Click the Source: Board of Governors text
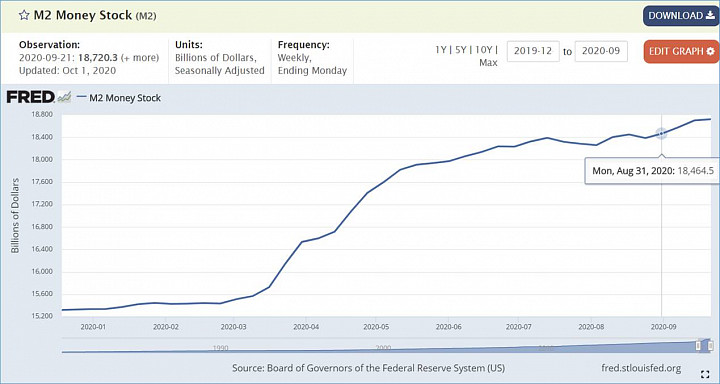 (368, 368)
